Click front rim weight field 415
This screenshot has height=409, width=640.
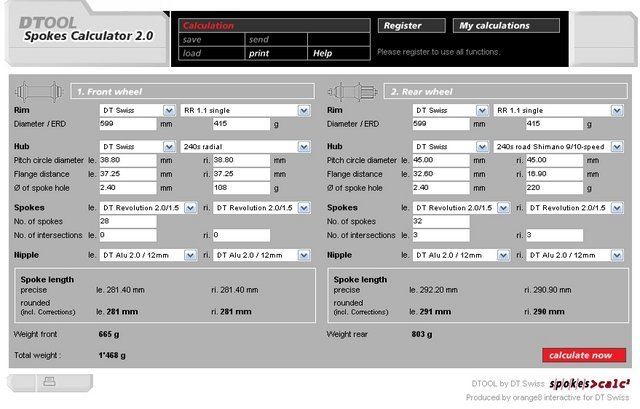click(x=241, y=124)
